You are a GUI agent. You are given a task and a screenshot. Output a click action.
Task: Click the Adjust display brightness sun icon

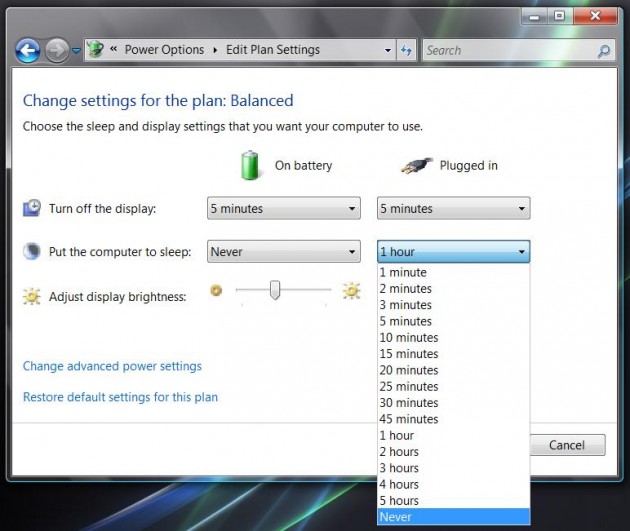coord(32,296)
